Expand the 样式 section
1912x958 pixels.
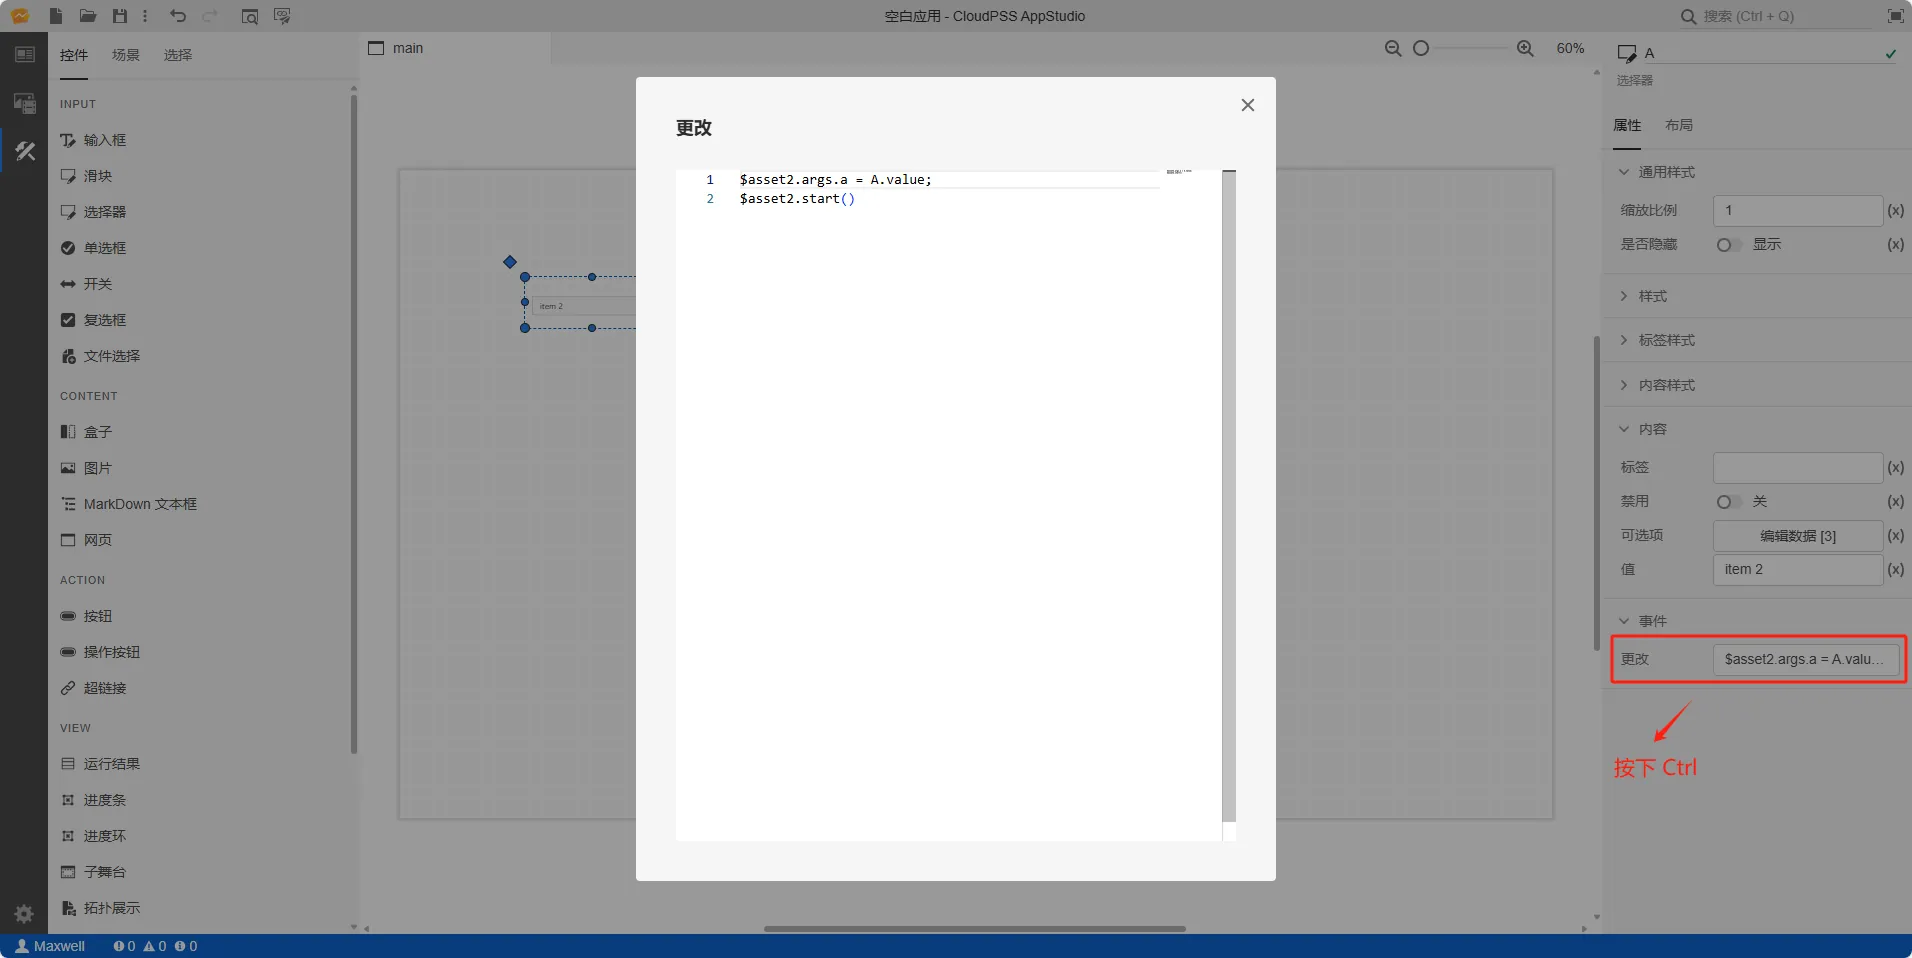pyautogui.click(x=1653, y=297)
